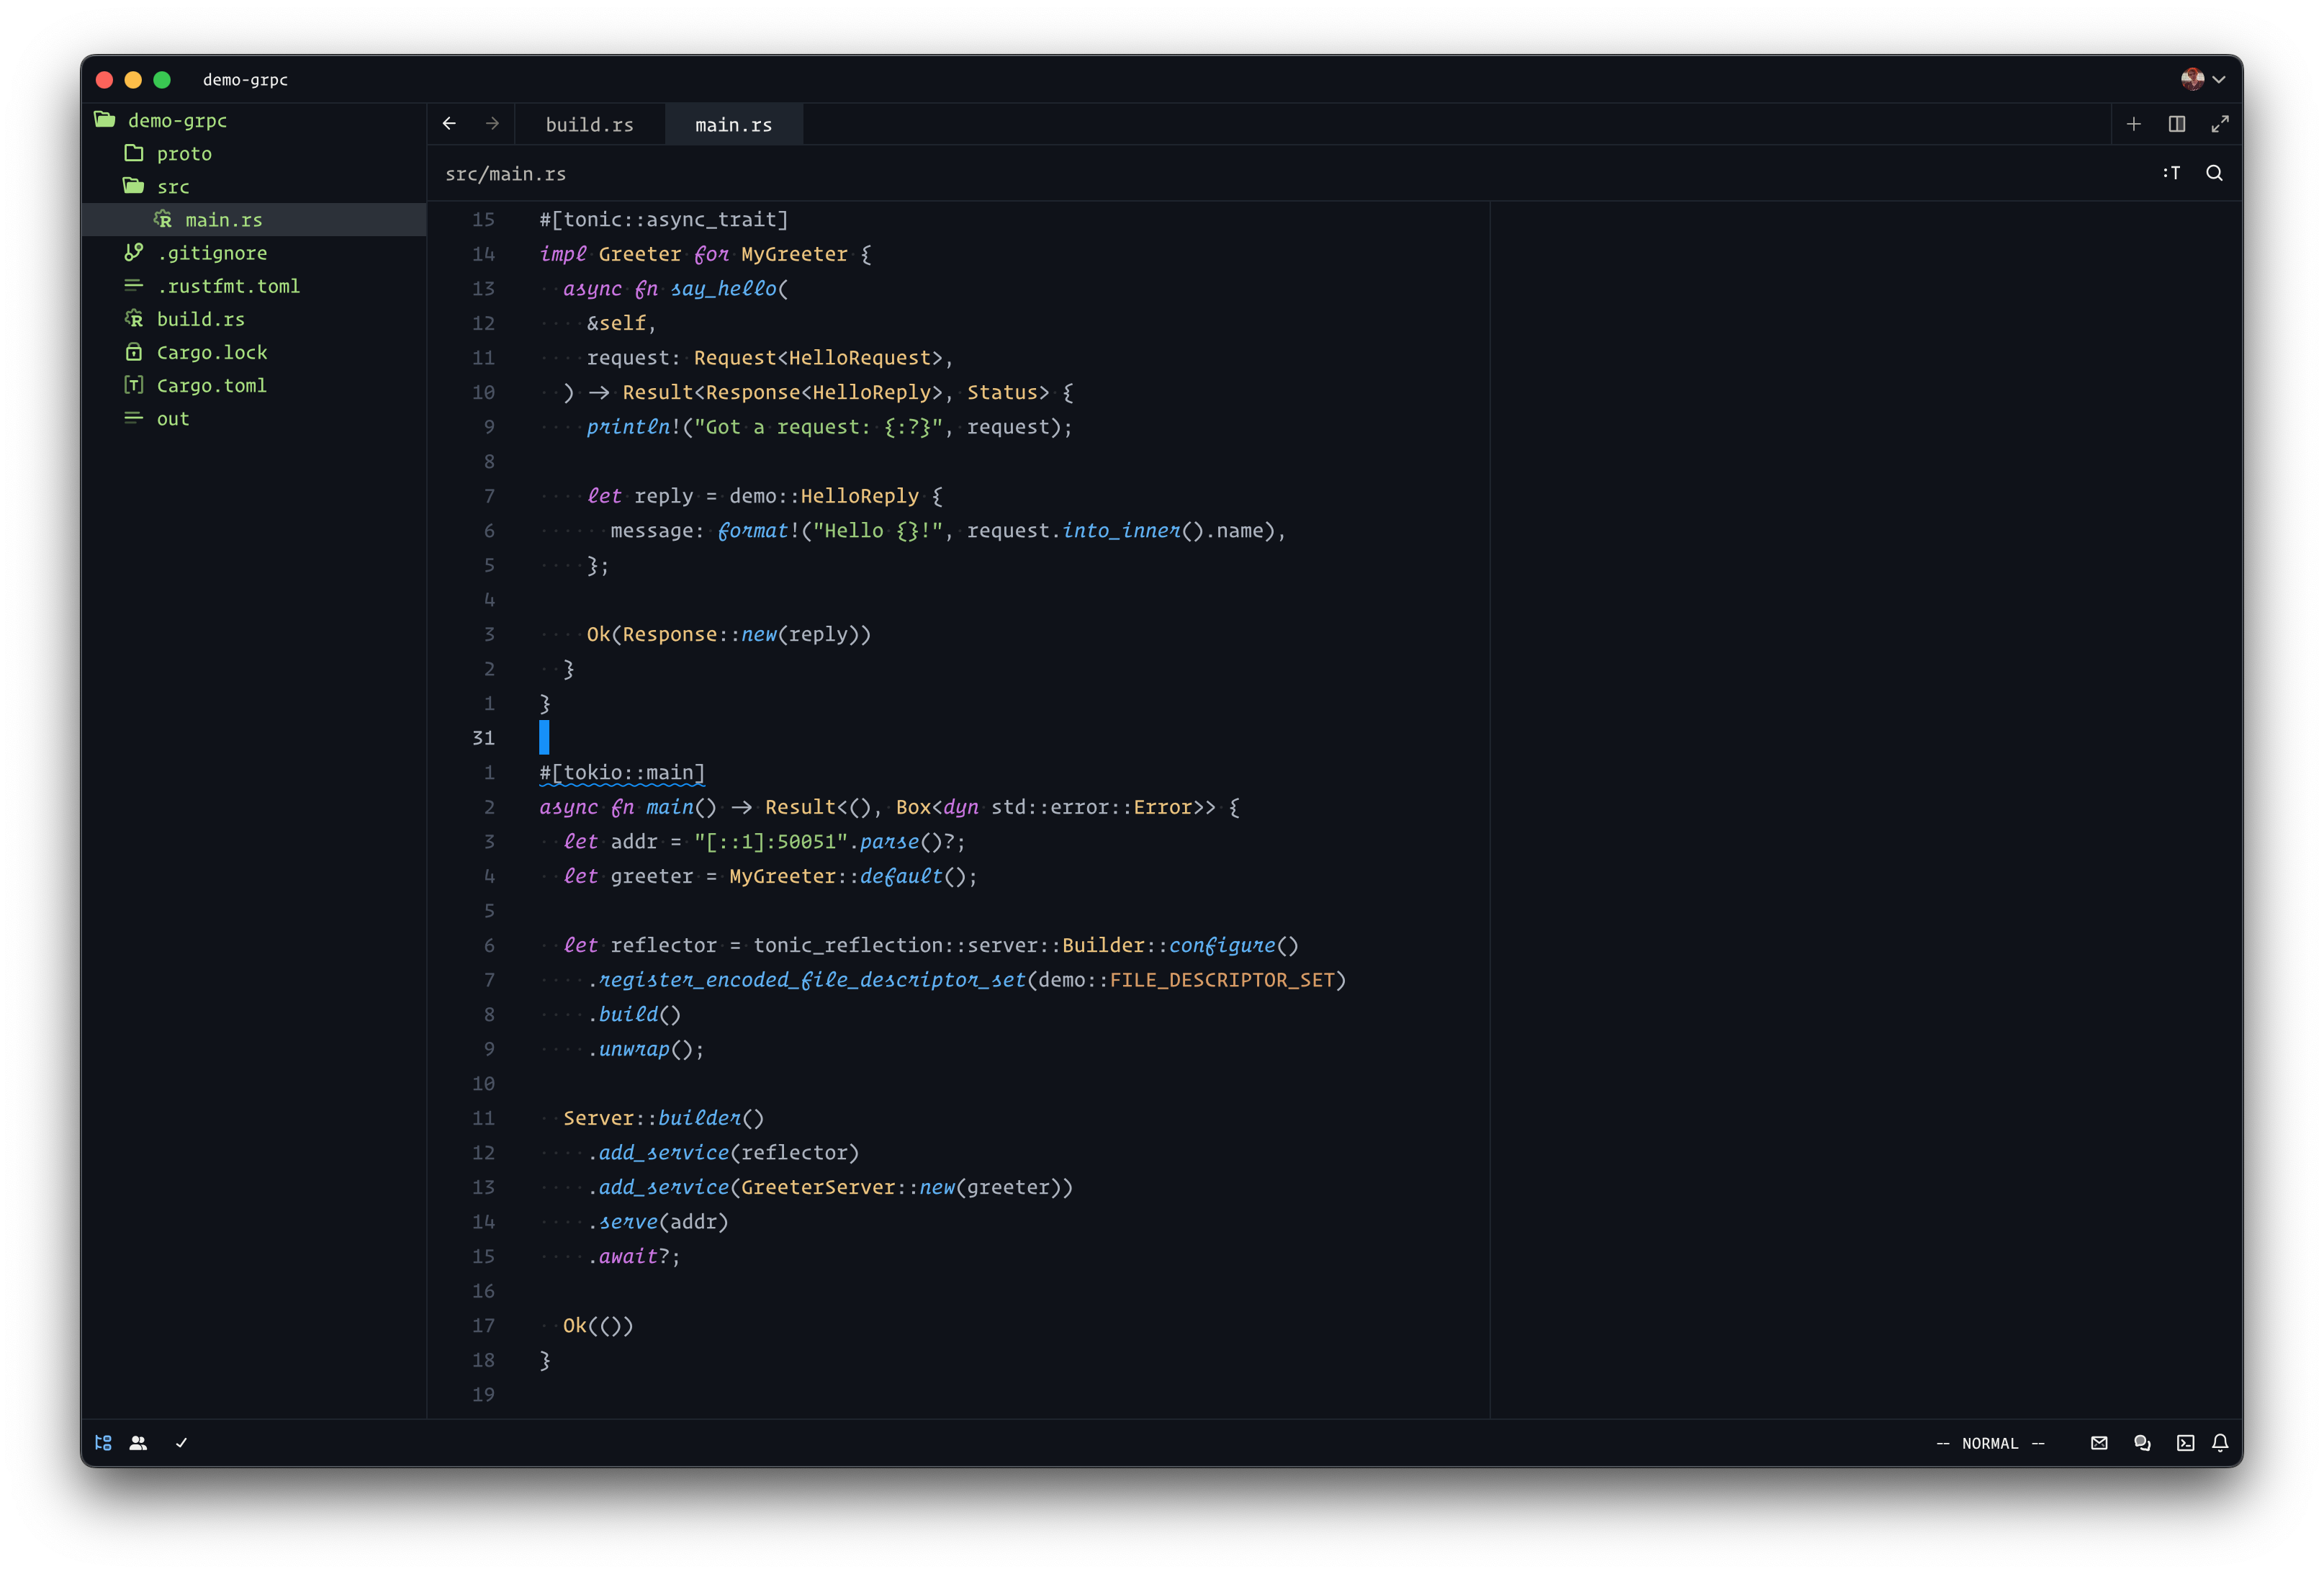Collapse the proto folder
Image resolution: width=2324 pixels, height=1574 pixels.
(184, 153)
